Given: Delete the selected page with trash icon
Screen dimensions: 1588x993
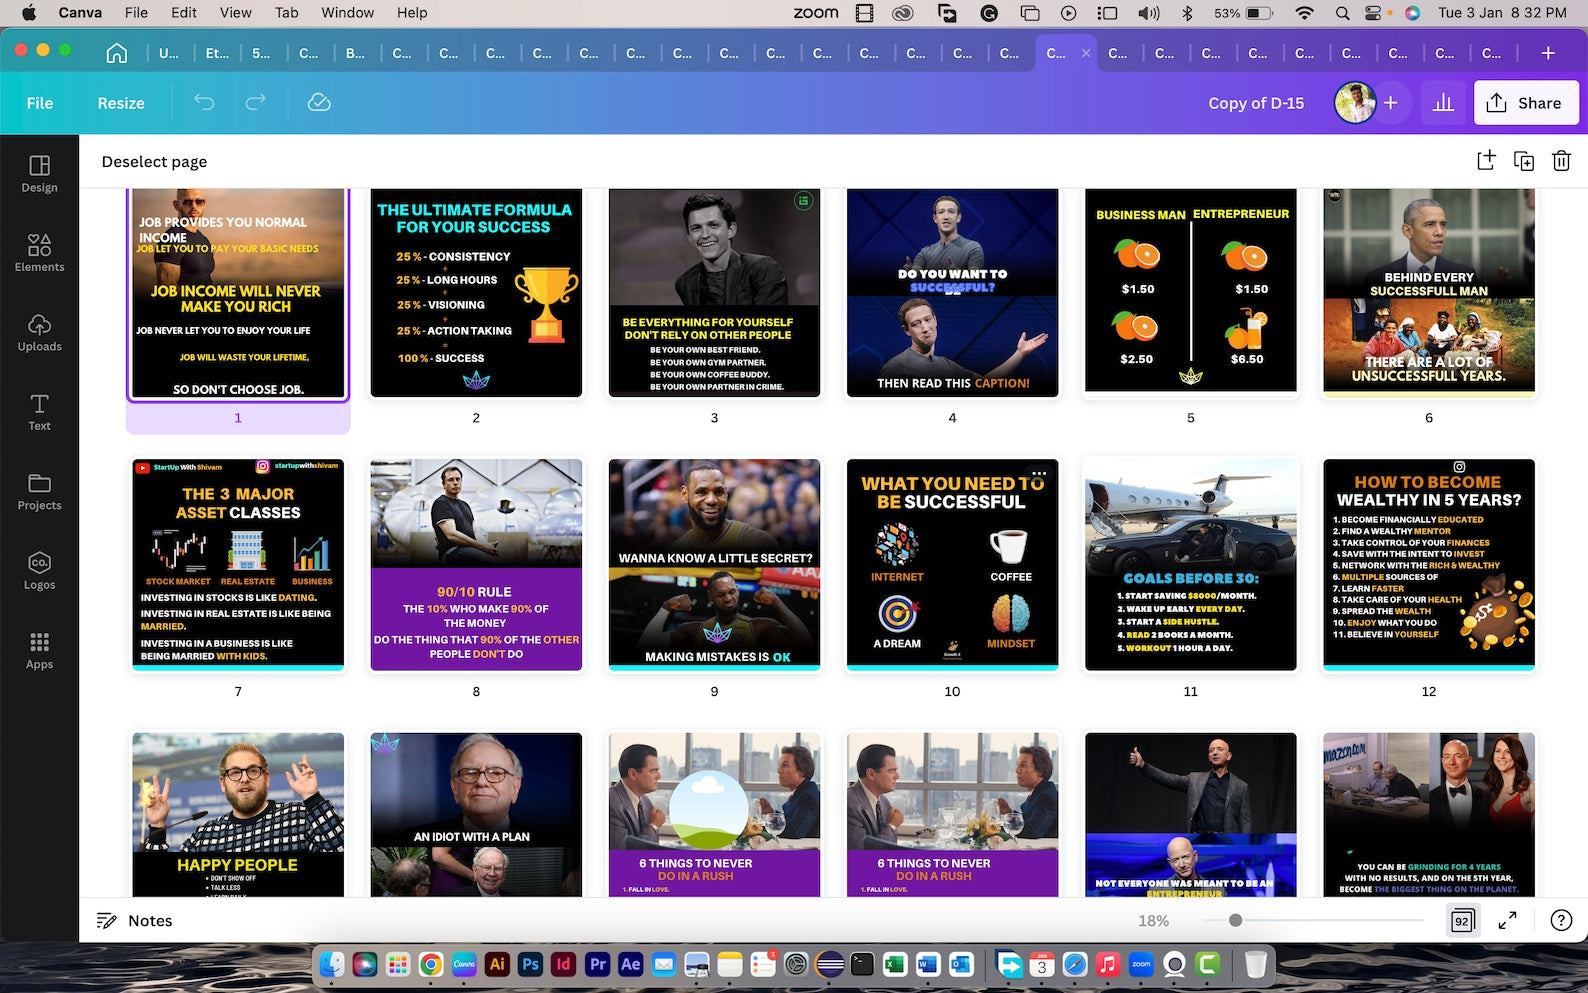Looking at the screenshot, I should [x=1561, y=161].
